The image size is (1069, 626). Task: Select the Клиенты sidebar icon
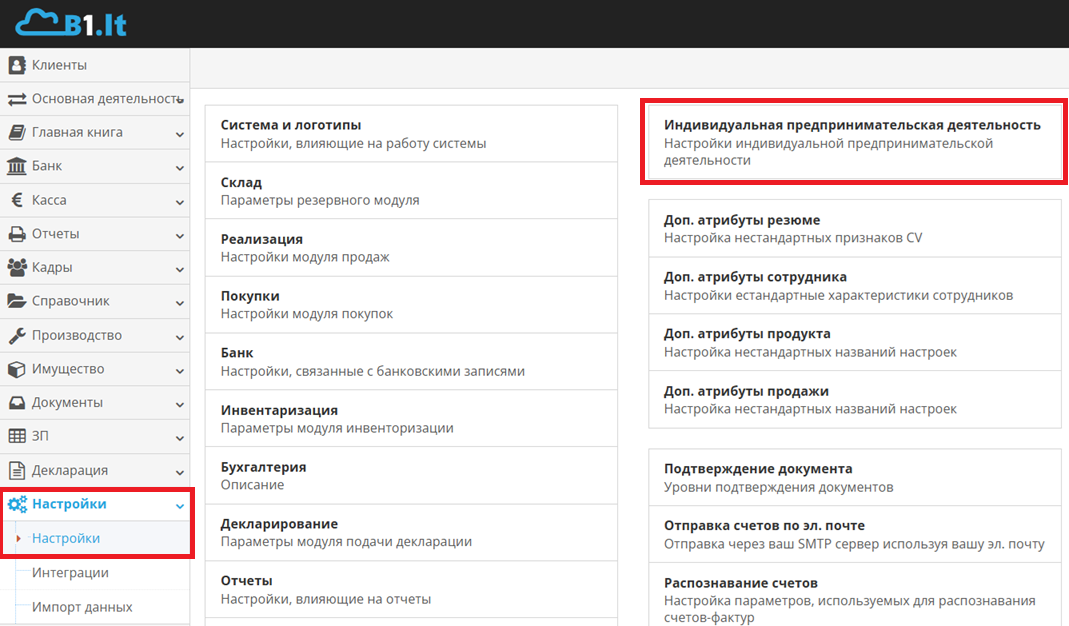click(15, 64)
